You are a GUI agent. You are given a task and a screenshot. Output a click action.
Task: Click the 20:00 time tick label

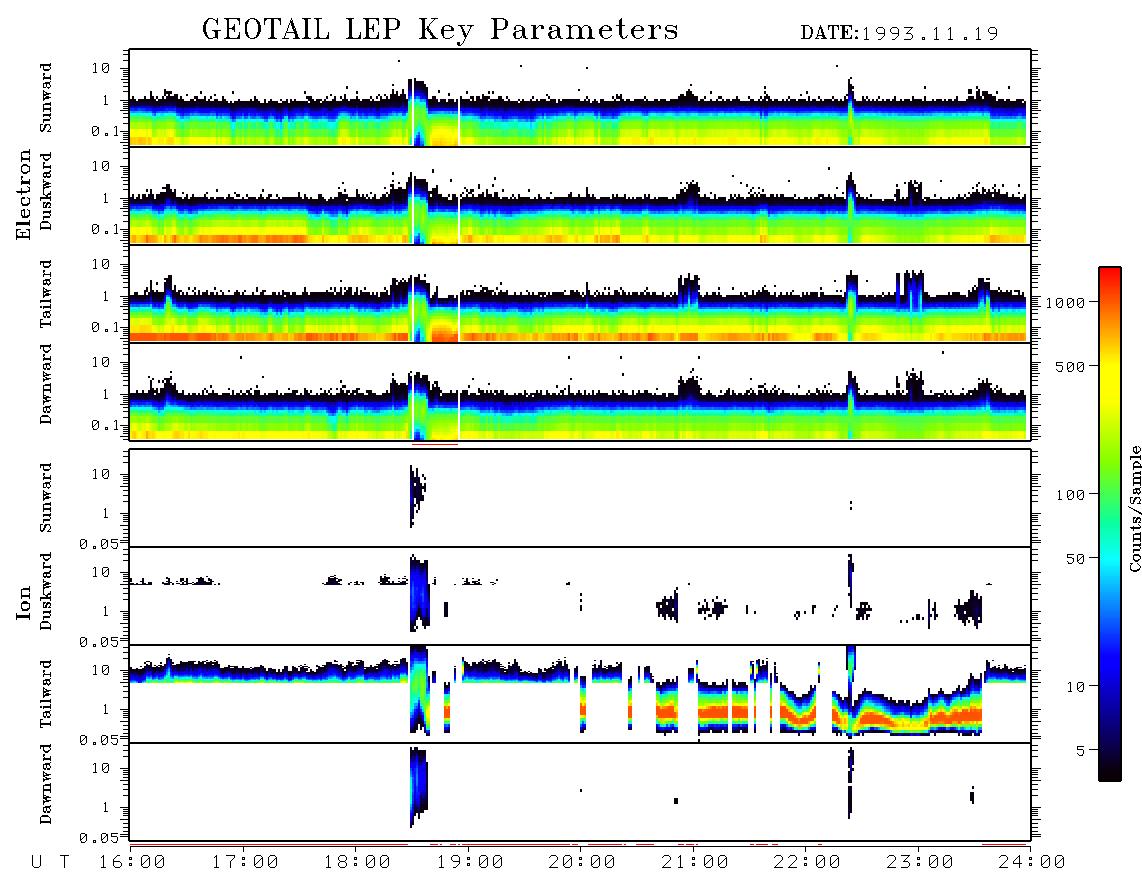(x=583, y=862)
